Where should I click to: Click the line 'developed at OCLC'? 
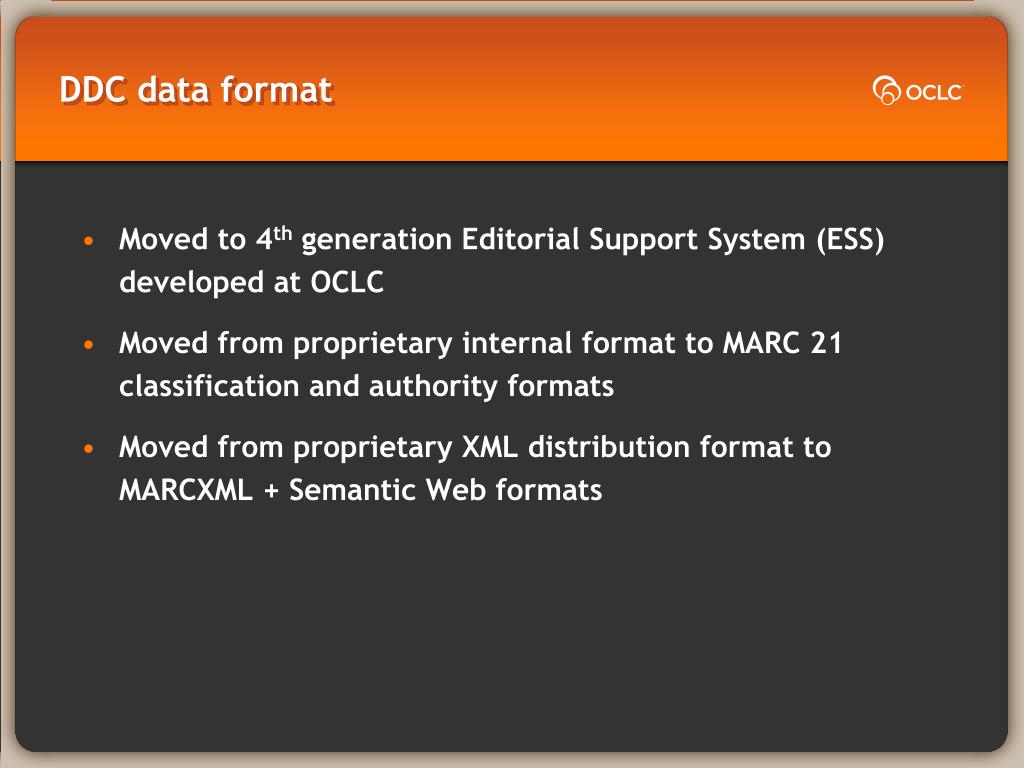click(251, 283)
